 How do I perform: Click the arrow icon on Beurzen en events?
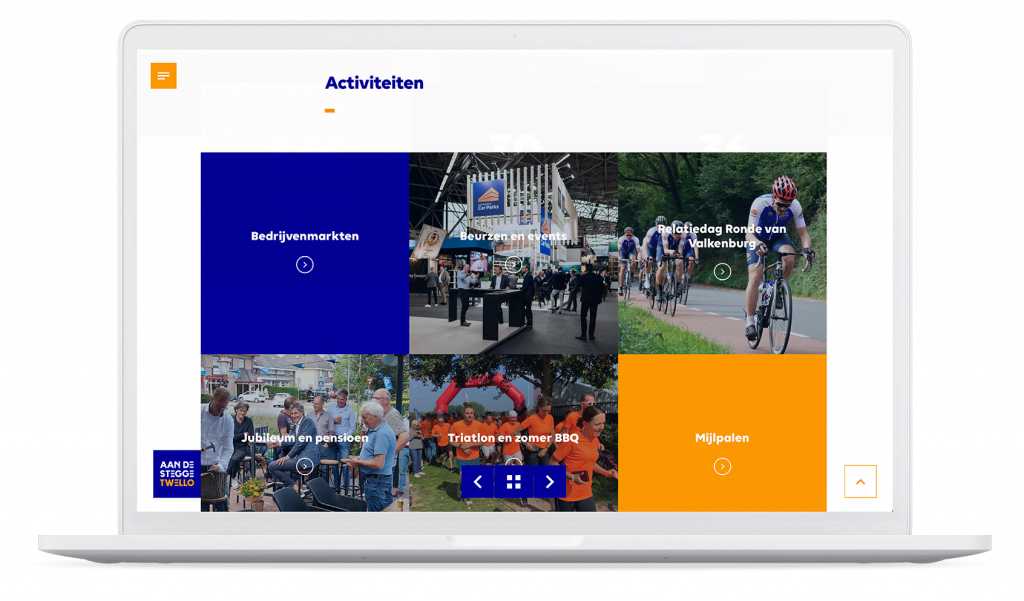click(513, 263)
